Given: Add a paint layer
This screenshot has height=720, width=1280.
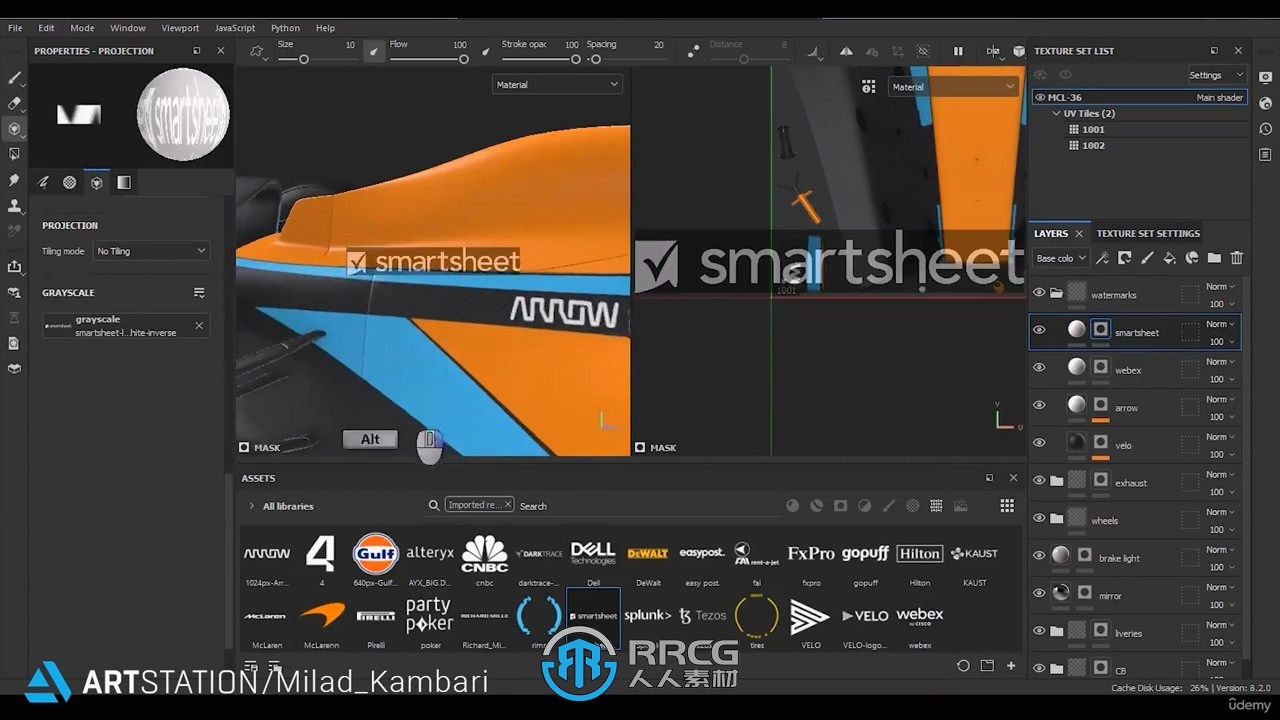Looking at the screenshot, I should [1147, 258].
